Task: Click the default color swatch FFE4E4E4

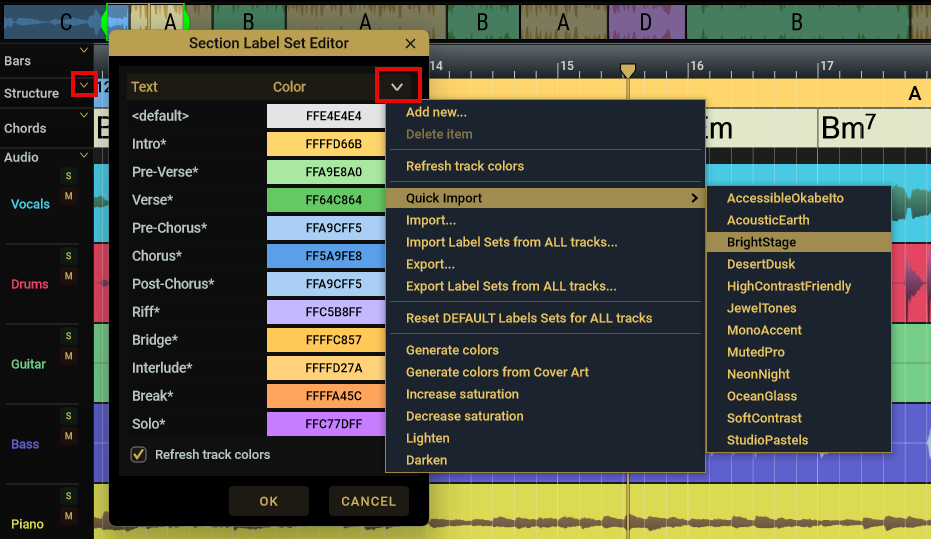Action: (326, 116)
